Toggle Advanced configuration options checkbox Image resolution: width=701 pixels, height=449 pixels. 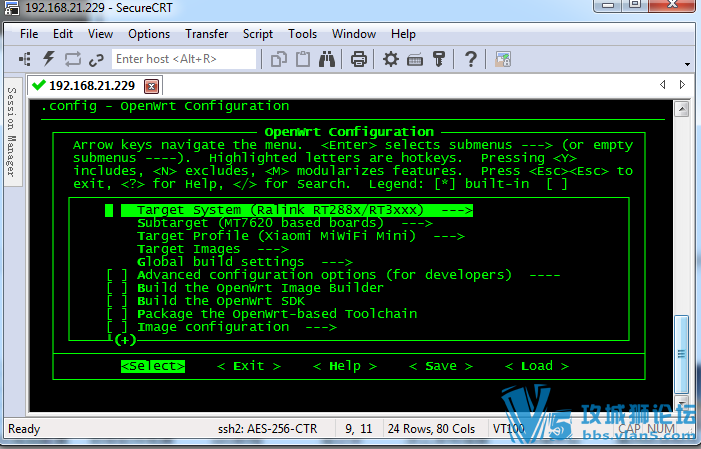point(117,275)
